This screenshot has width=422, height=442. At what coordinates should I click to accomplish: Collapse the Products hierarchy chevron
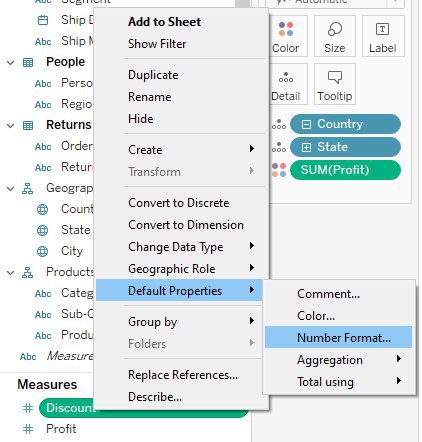pos(11,272)
